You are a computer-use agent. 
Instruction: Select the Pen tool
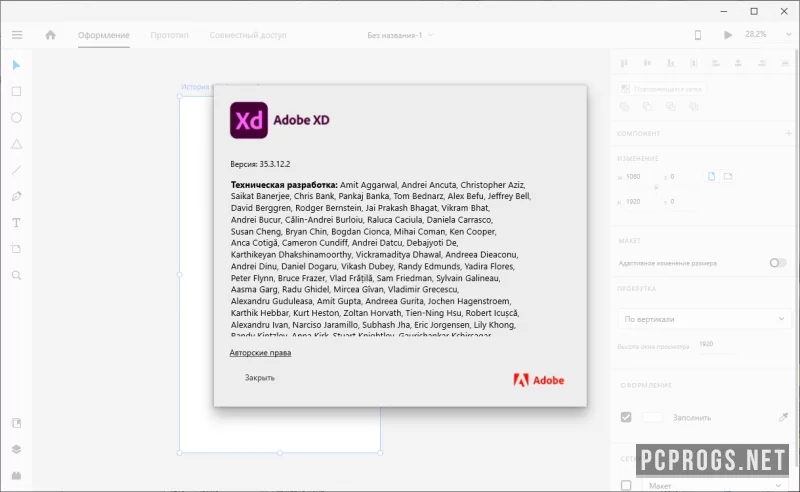16,196
